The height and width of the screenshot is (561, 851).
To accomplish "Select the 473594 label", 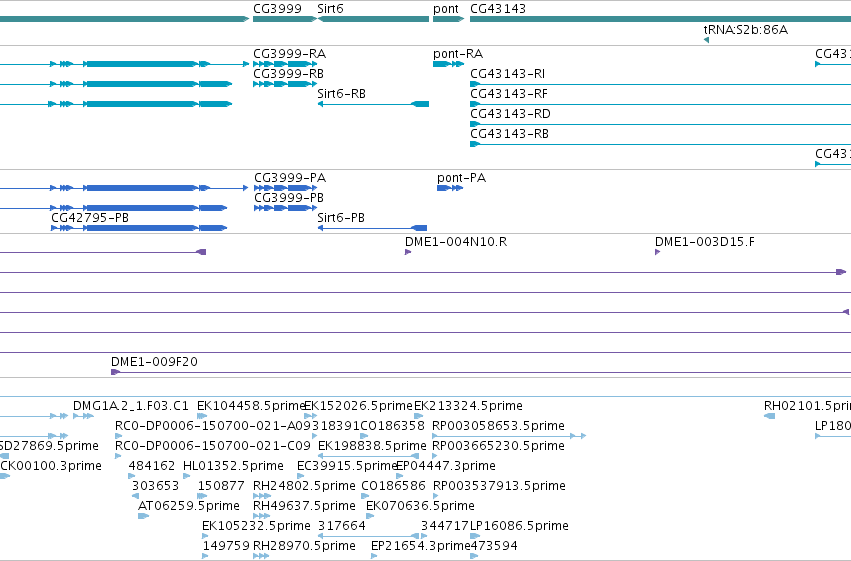I will 494,546.
